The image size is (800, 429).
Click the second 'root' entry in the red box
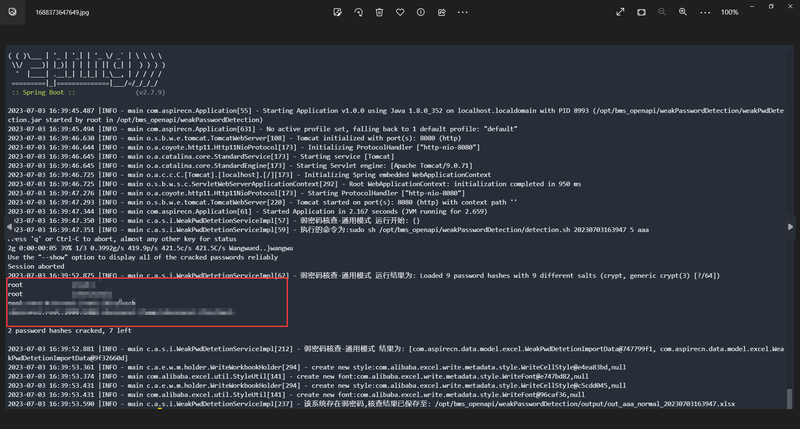click(15, 294)
